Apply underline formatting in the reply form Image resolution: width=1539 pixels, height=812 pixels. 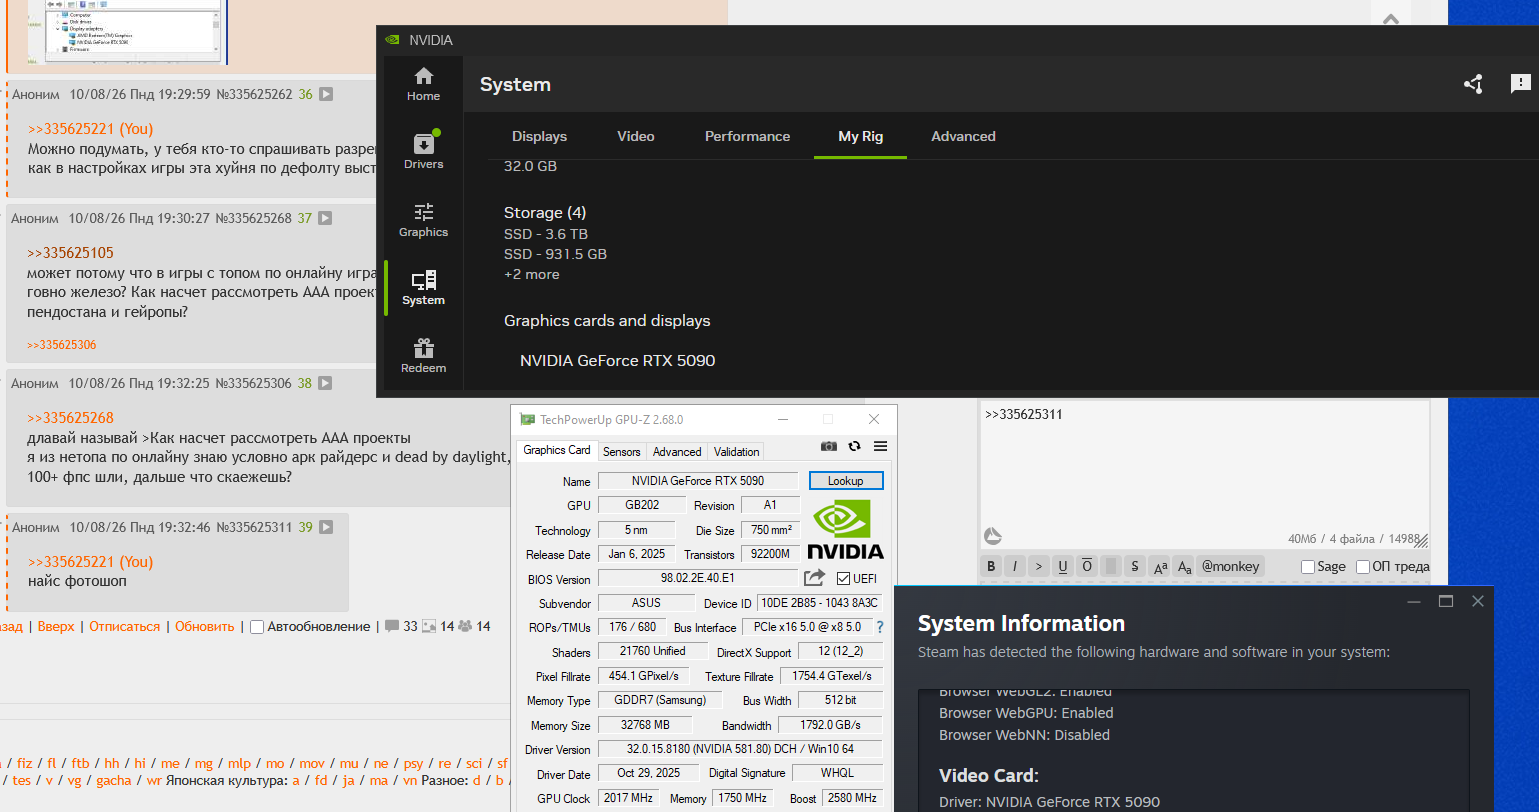click(x=1063, y=566)
